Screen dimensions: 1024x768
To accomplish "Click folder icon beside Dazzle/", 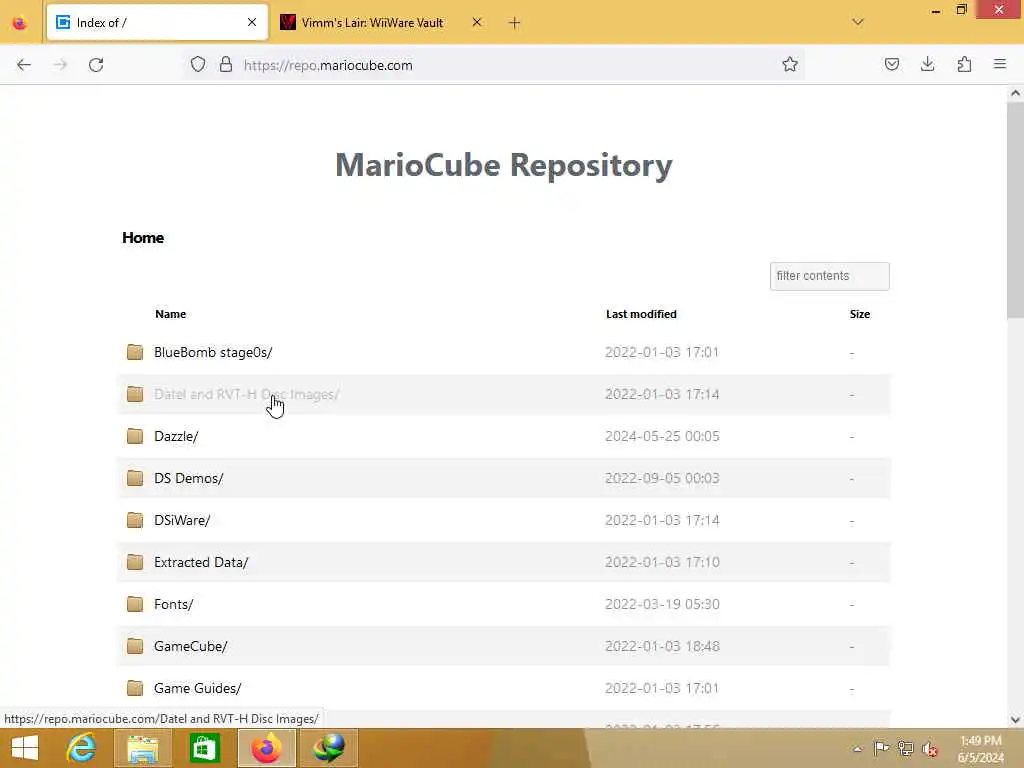I will pyautogui.click(x=135, y=436).
